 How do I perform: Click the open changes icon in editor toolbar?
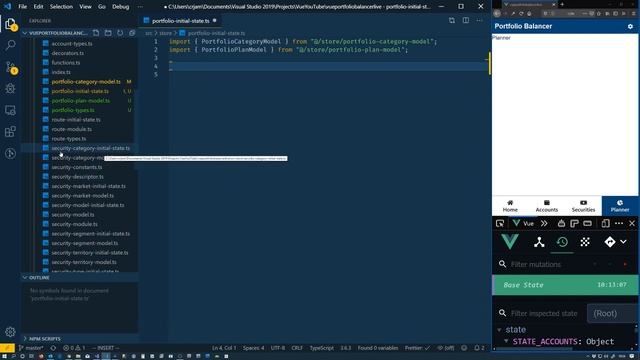(x=452, y=20)
